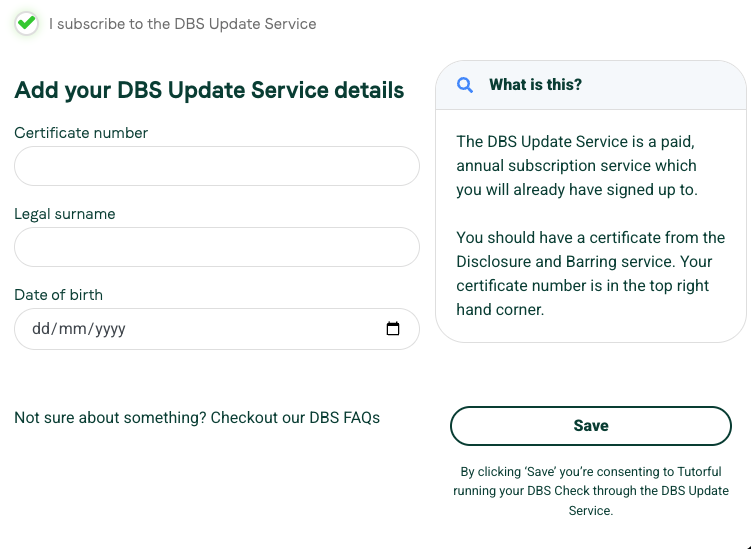This screenshot has width=751, height=549.
Task: Untick the green DBS Update Service checkbox
Action: tap(26, 23)
